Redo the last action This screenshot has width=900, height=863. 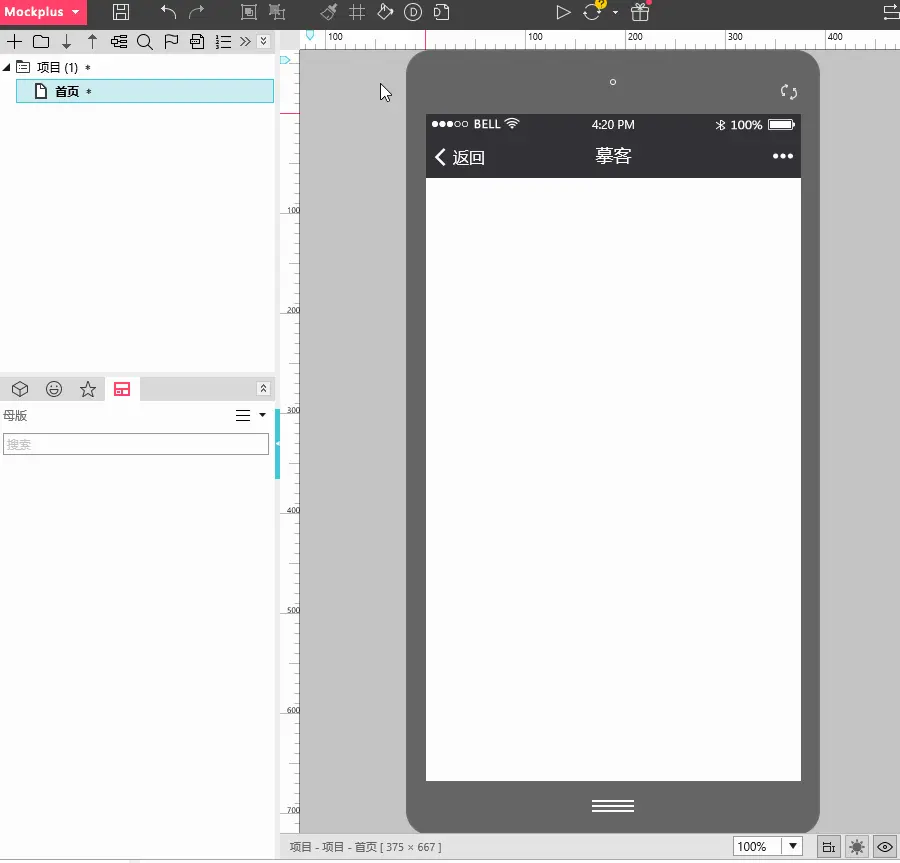point(196,12)
